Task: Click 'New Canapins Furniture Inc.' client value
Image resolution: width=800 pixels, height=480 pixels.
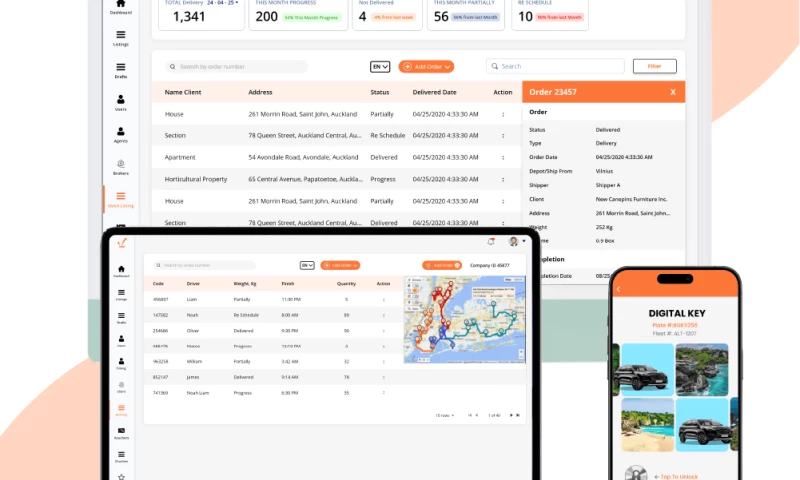Action: pos(631,199)
